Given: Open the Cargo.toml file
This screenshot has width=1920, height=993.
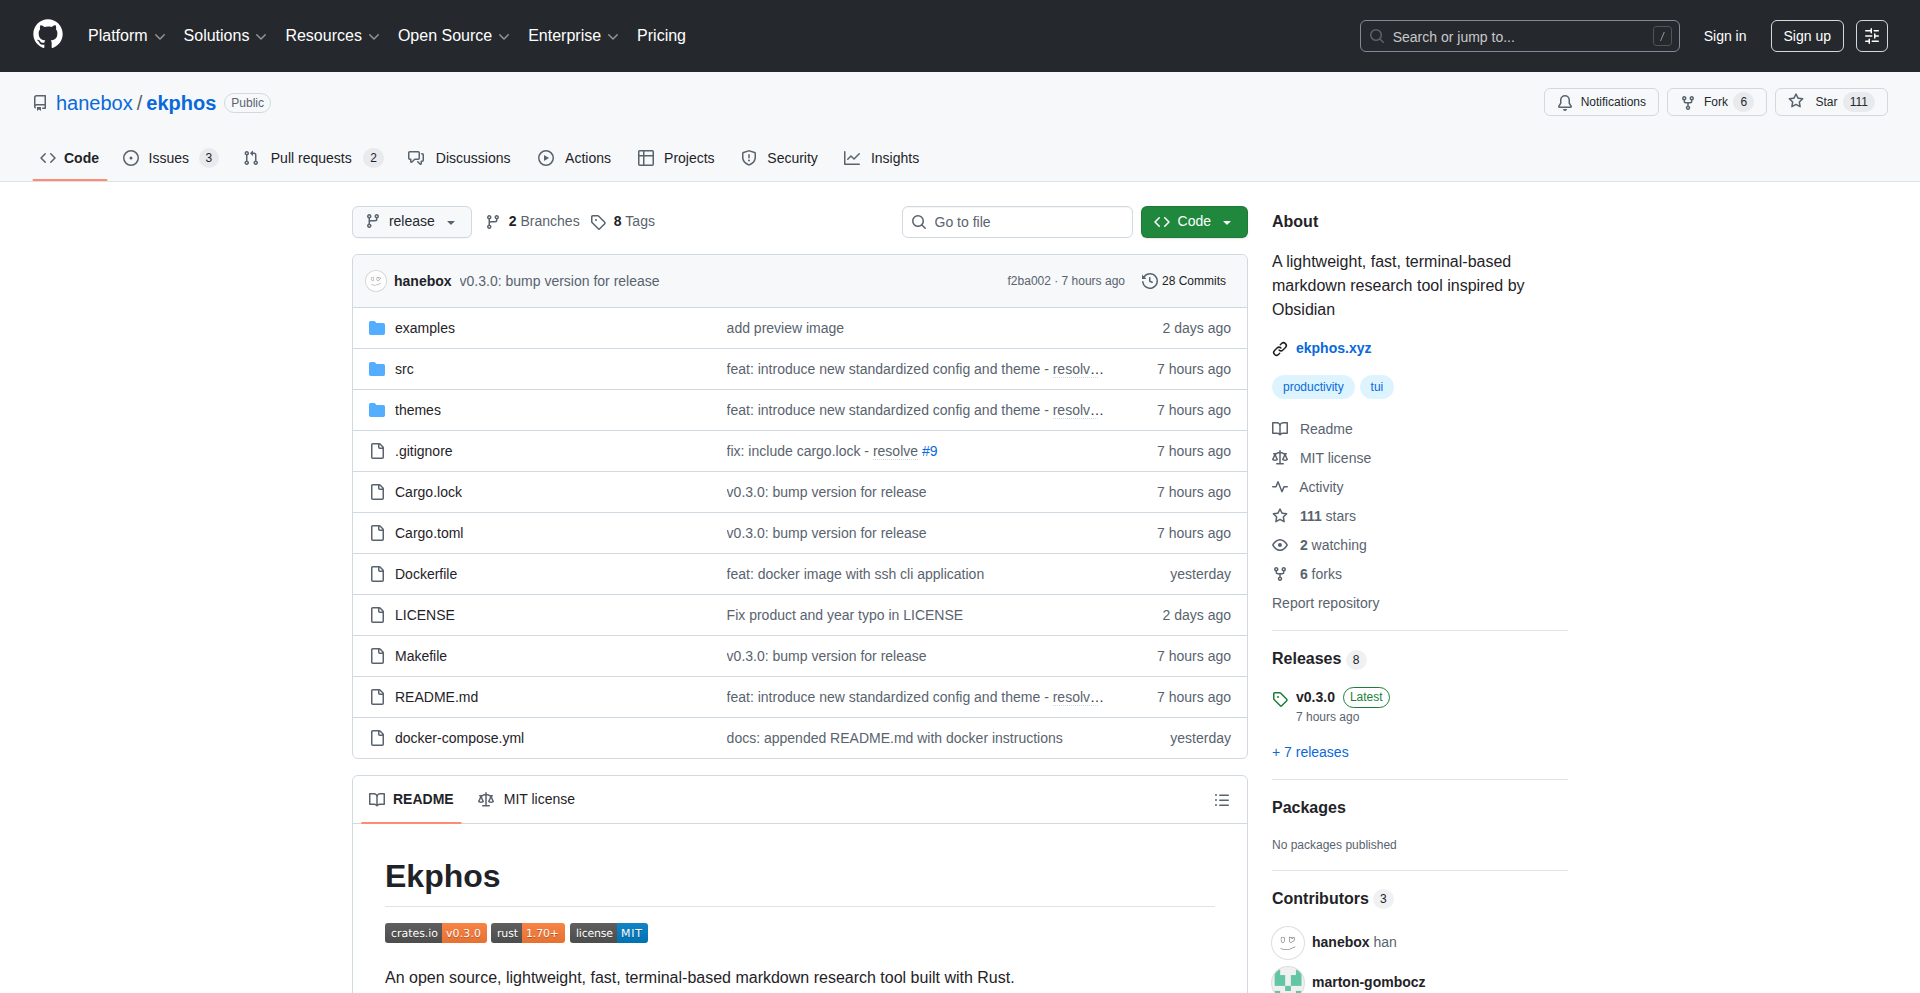Looking at the screenshot, I should (429, 533).
